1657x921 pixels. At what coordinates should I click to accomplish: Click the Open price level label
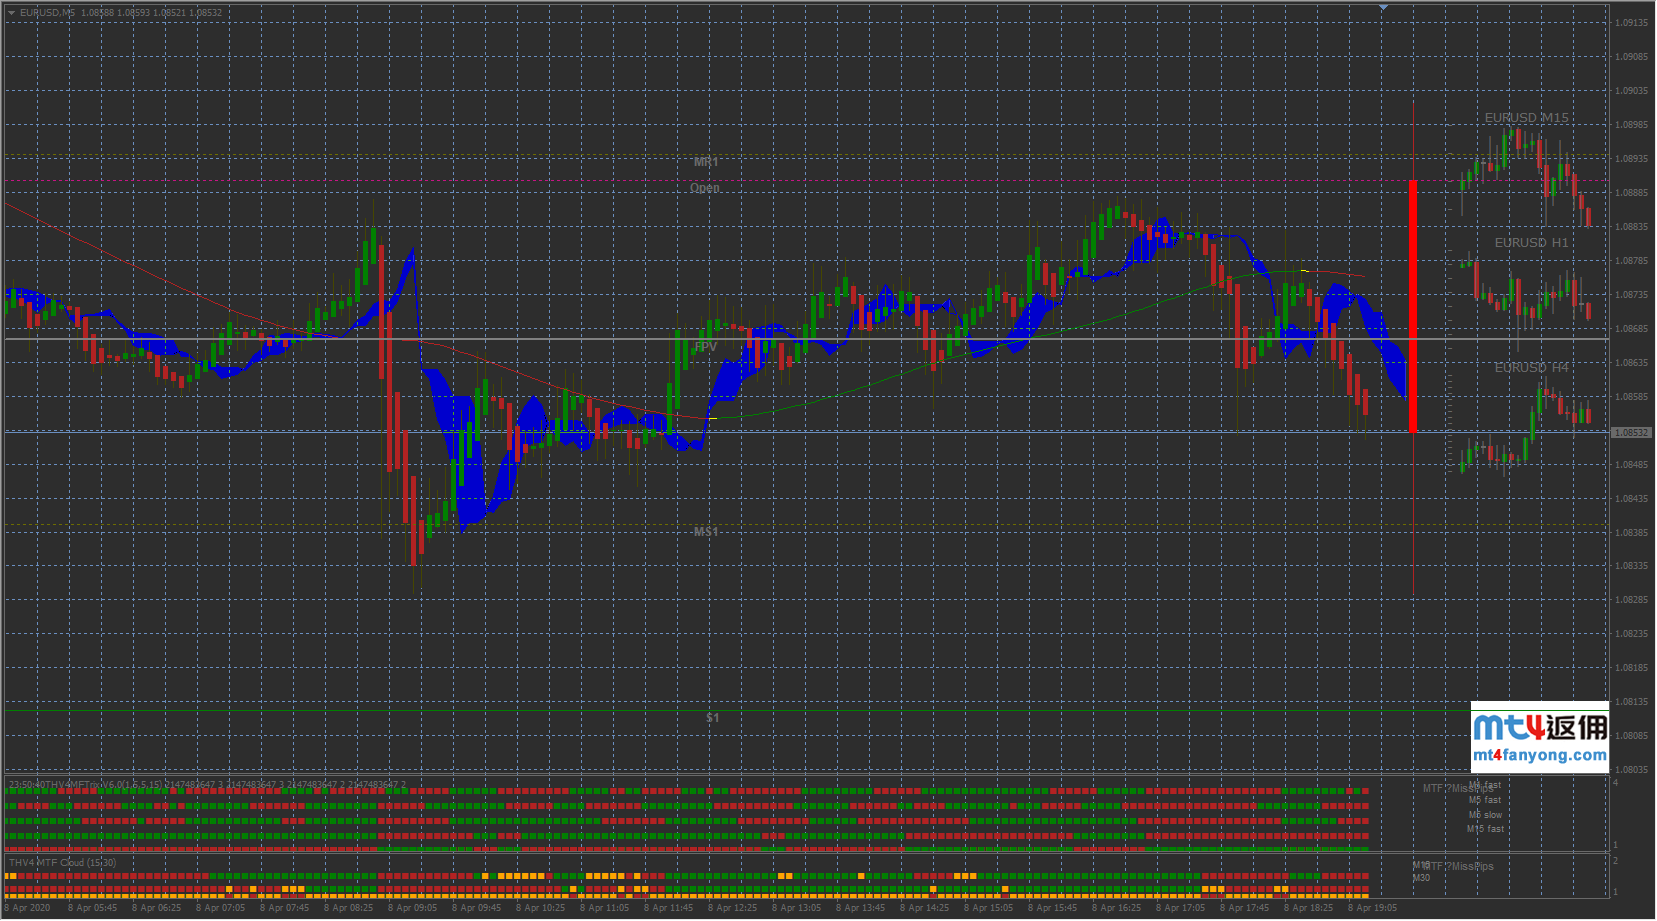click(x=704, y=188)
